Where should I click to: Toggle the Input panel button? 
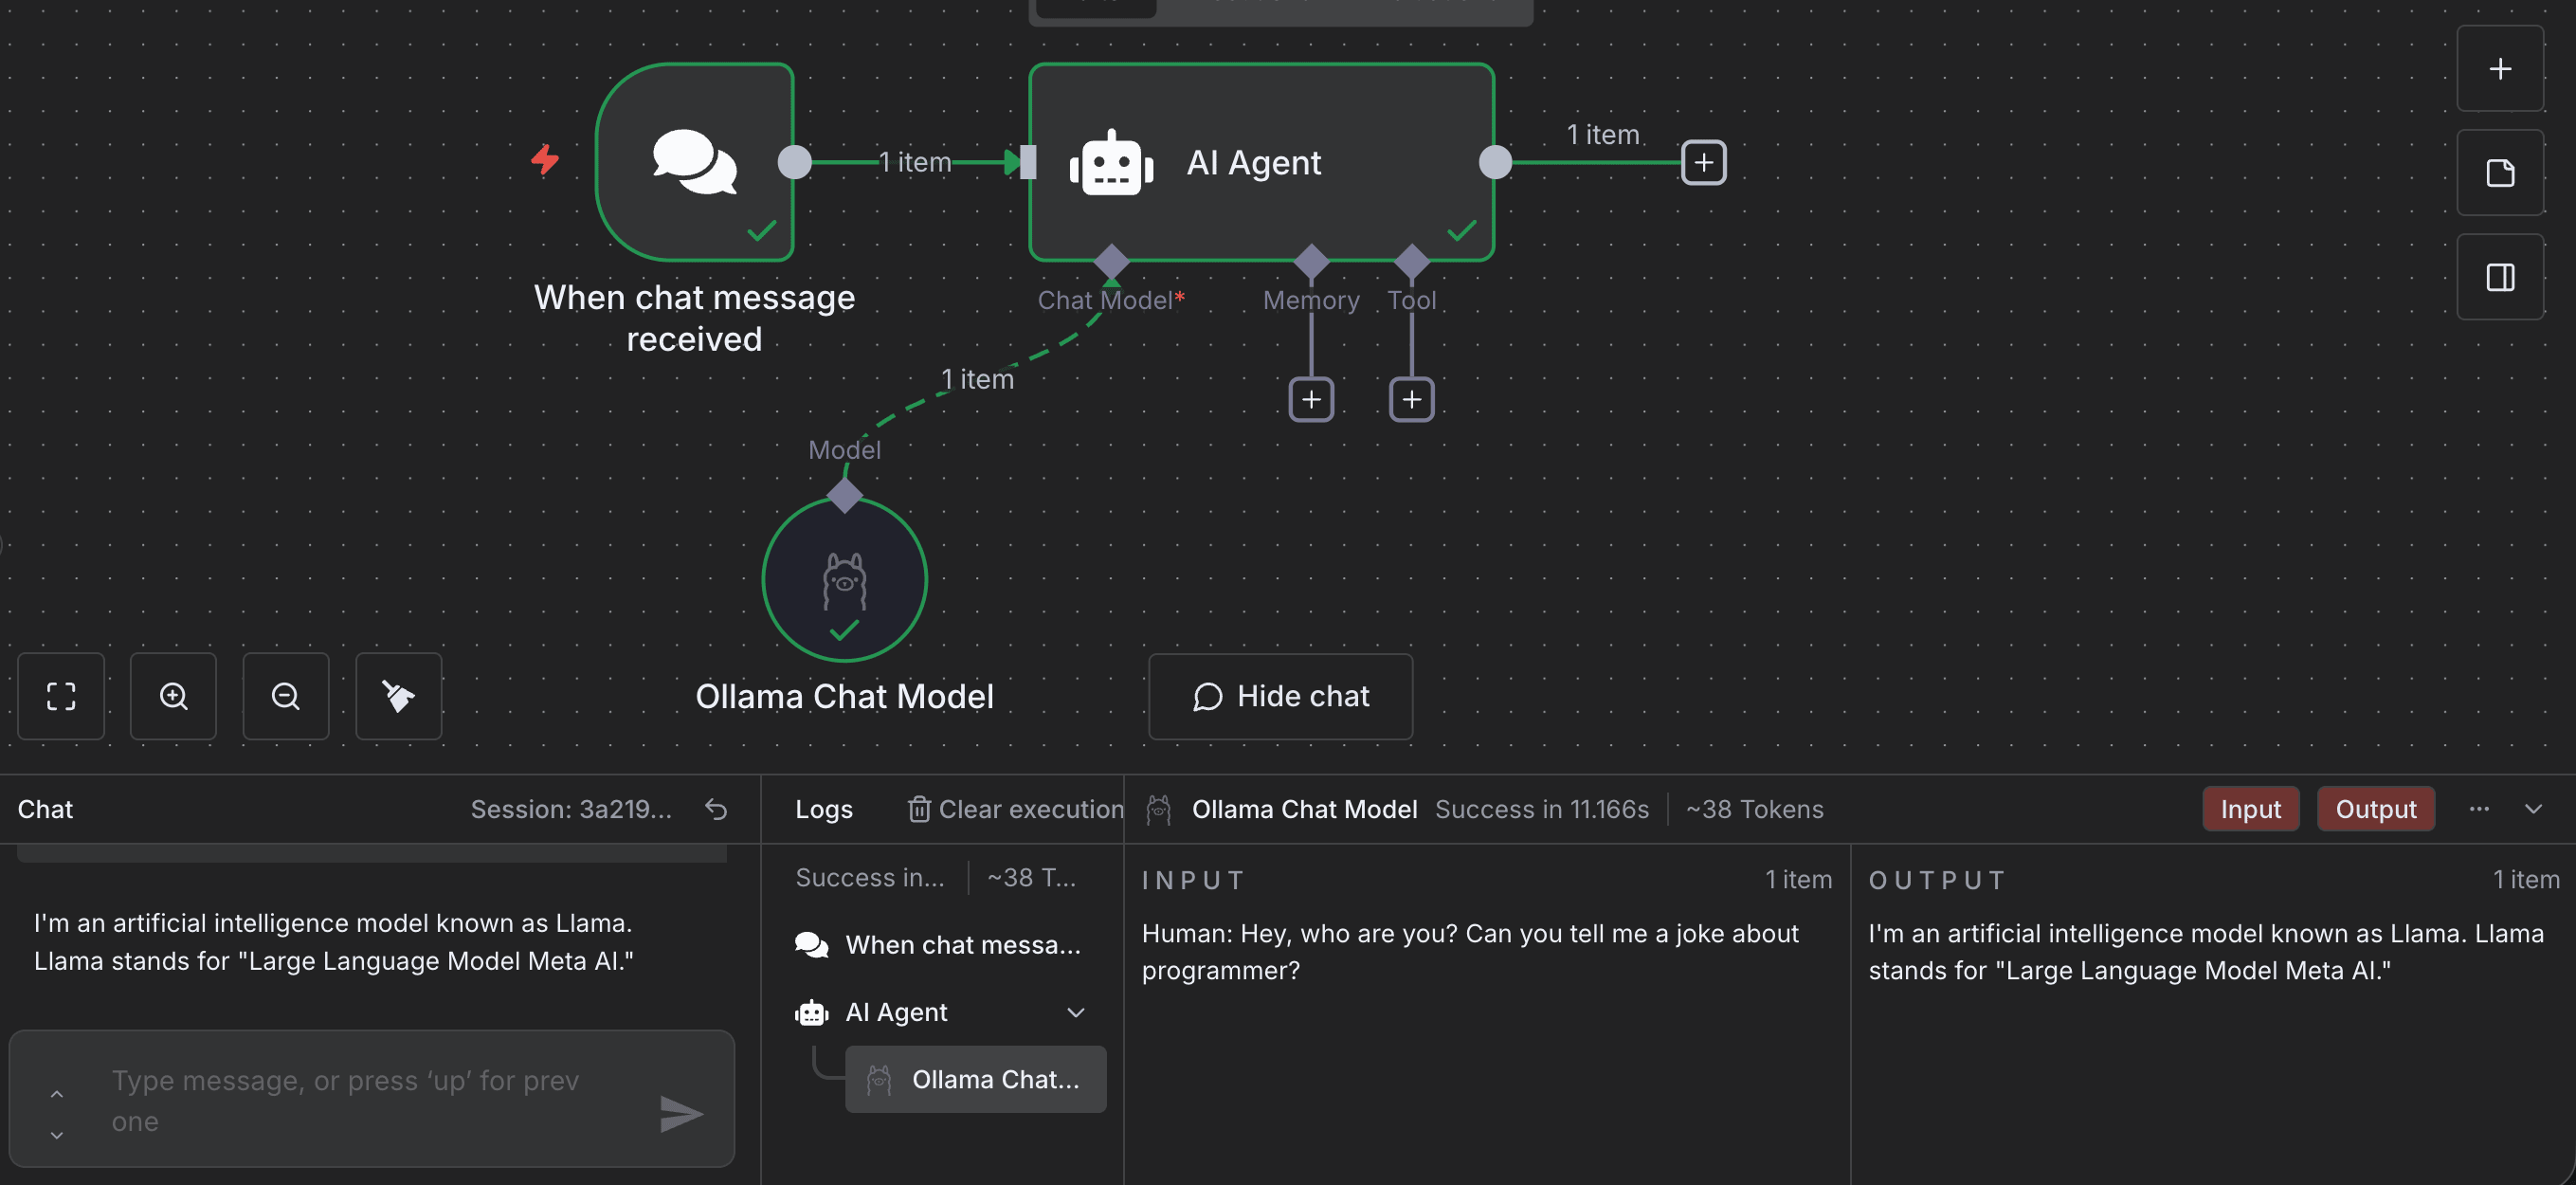point(2250,809)
